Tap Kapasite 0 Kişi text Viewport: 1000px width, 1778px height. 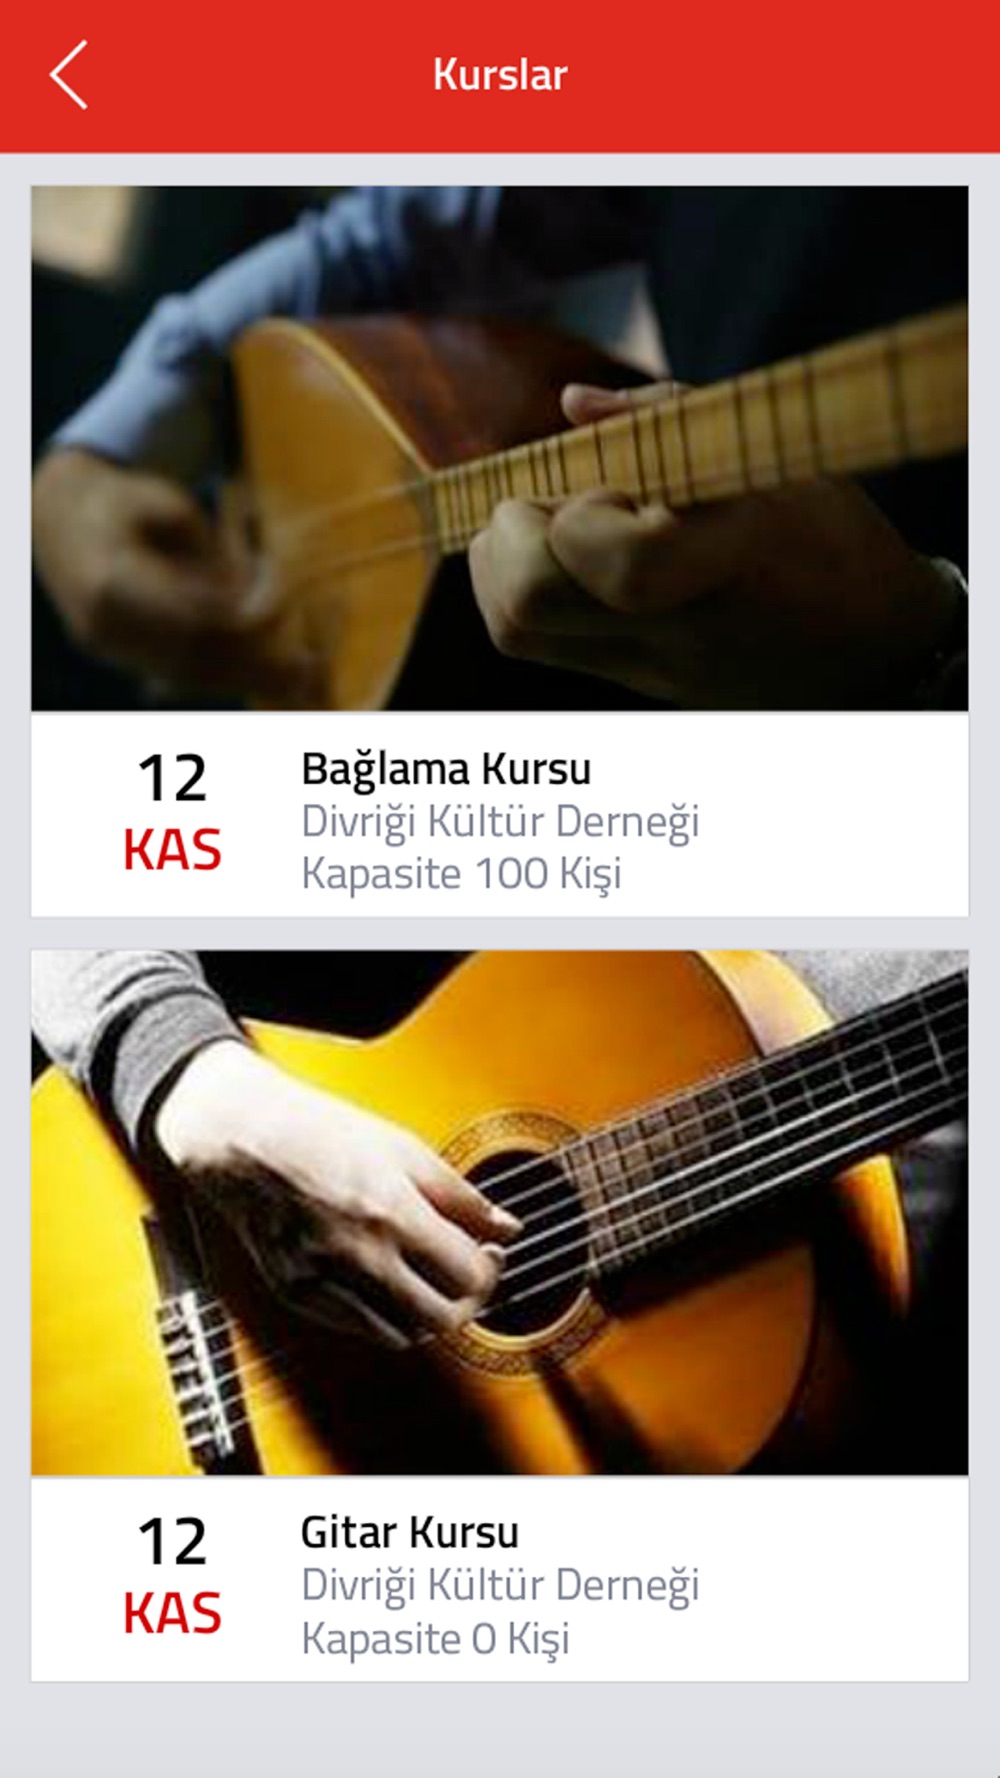click(435, 1638)
